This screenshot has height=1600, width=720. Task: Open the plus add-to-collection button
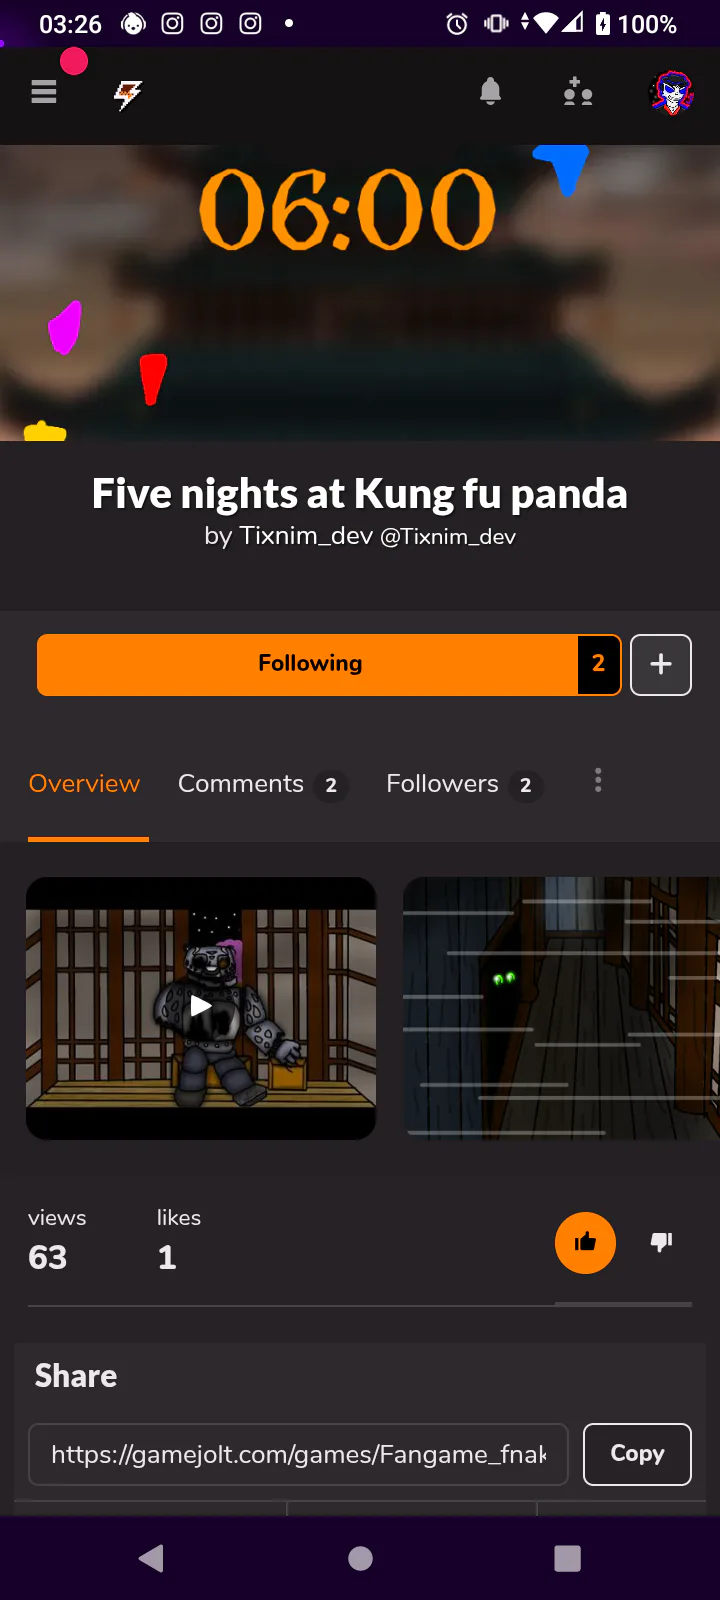click(661, 664)
